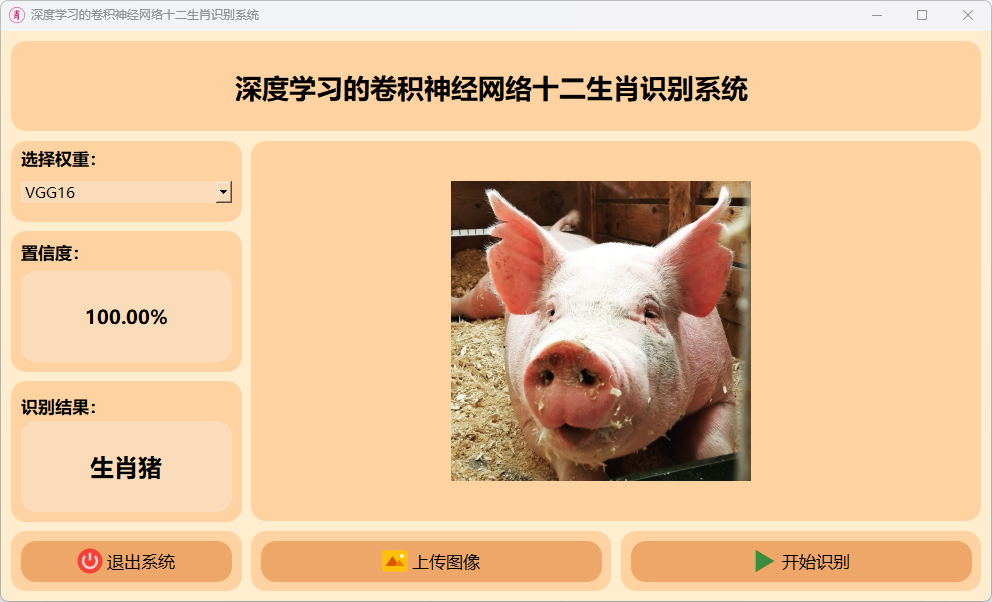Click the 上传图像 button text

[446, 562]
